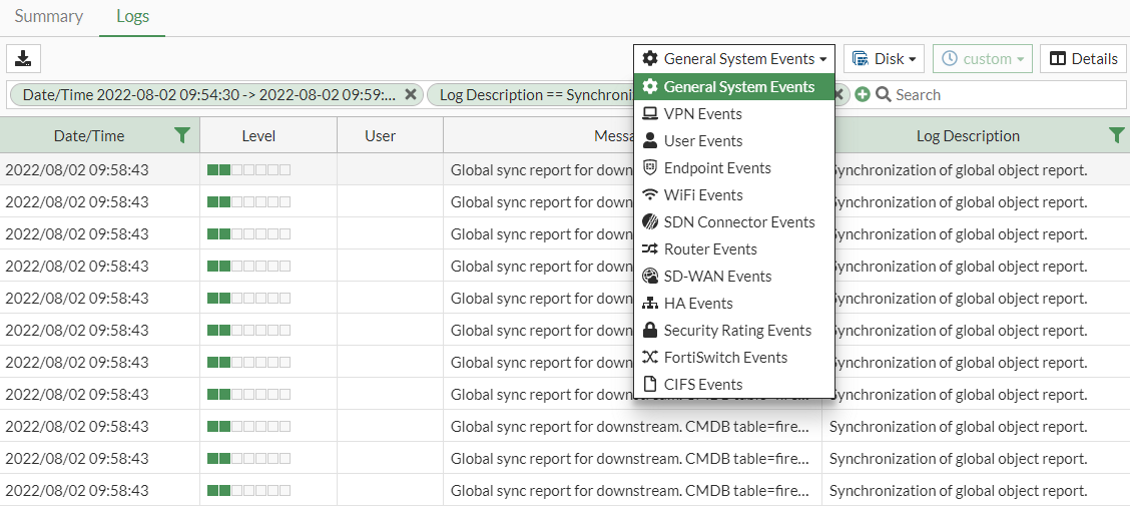Choose Router Events option
This screenshot has height=514, width=1130.
(x=710, y=249)
